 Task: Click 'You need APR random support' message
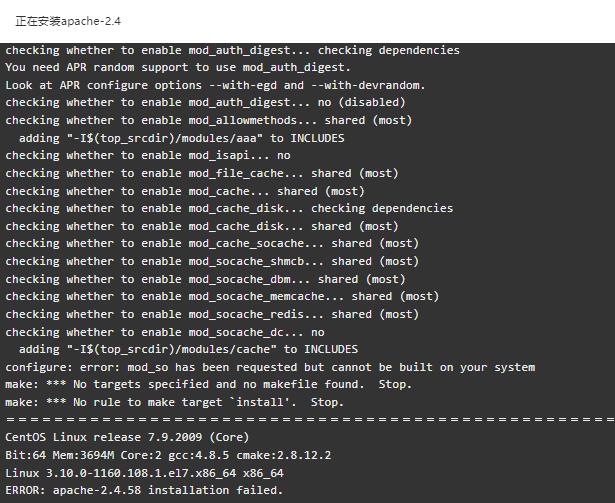178,67
